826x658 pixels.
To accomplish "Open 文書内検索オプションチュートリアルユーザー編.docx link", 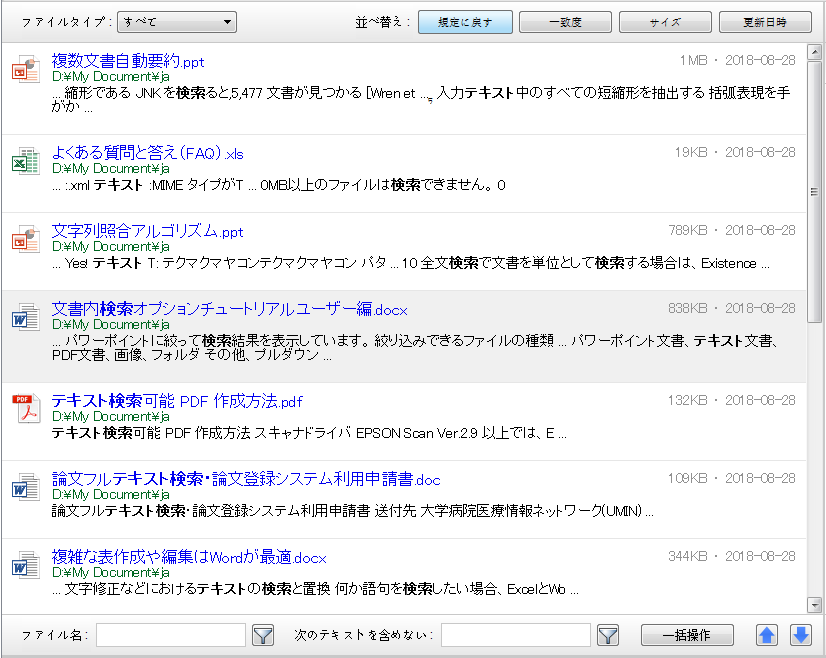I will click(x=229, y=310).
